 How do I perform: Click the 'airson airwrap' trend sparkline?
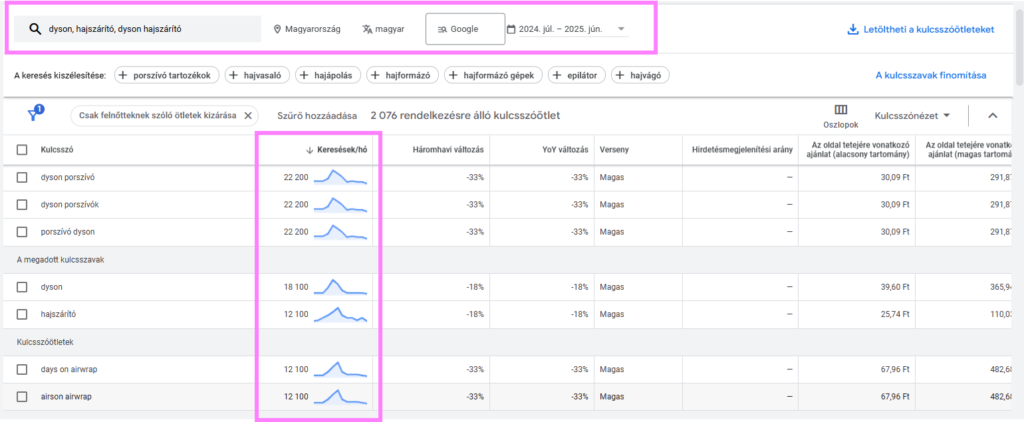point(340,397)
